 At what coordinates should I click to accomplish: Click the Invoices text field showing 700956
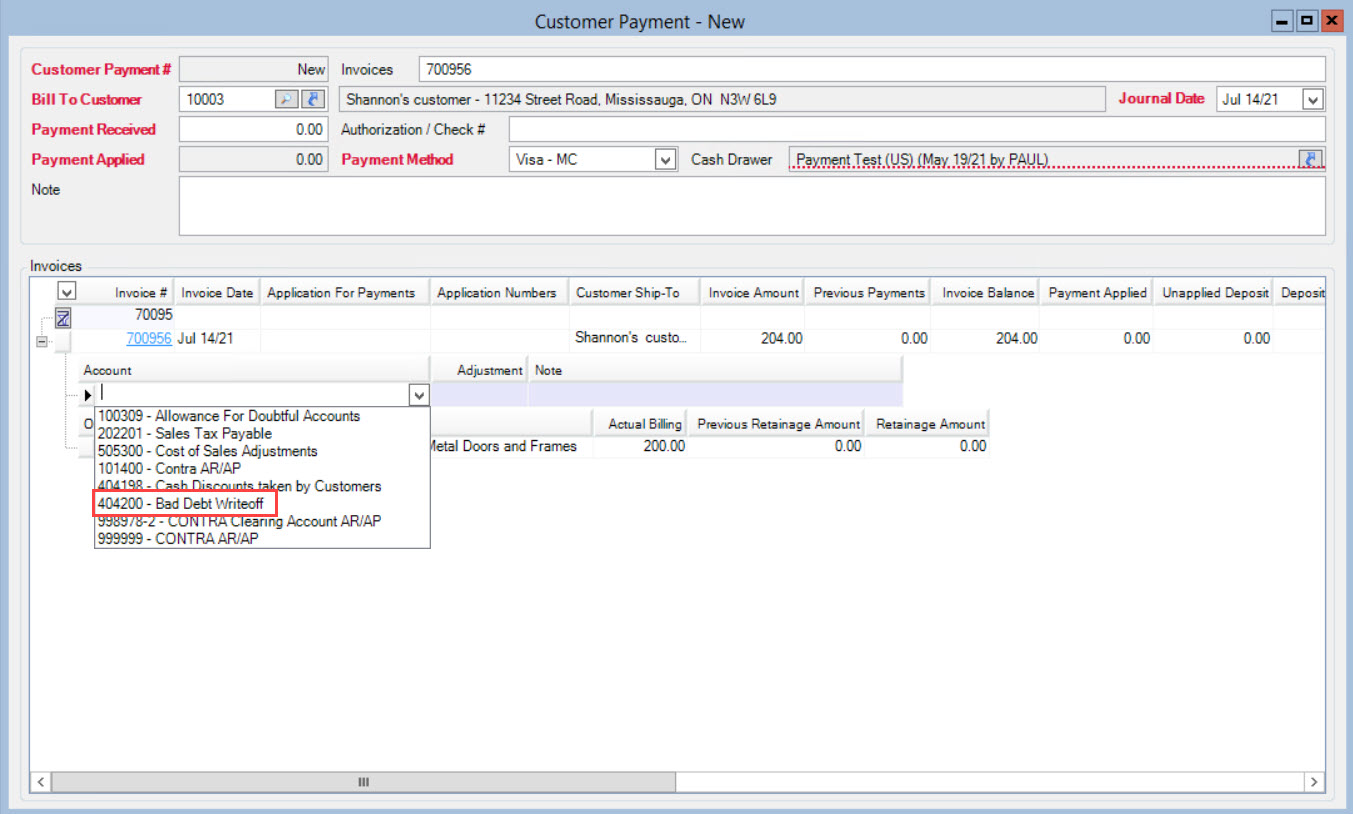click(872, 69)
